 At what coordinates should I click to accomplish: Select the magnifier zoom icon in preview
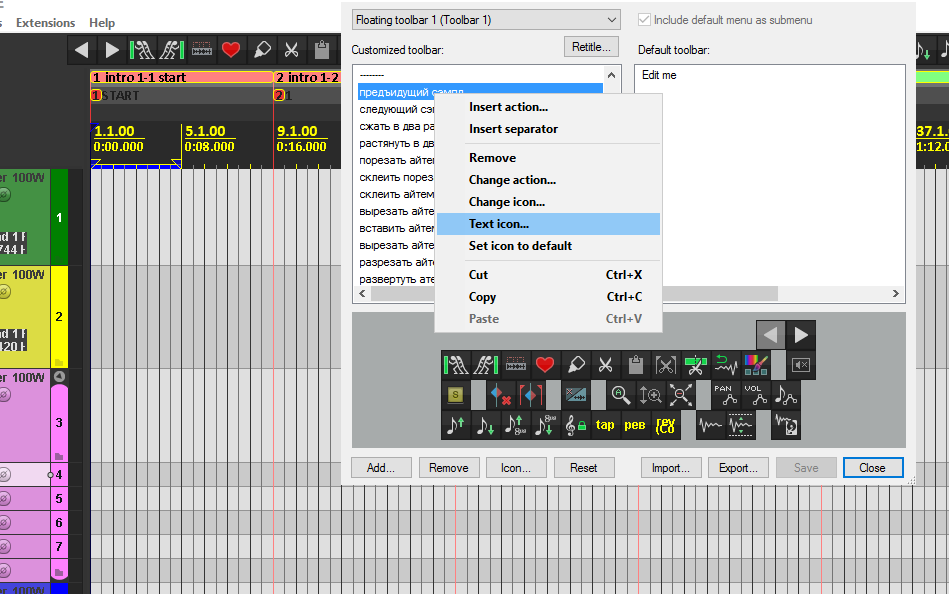point(621,395)
